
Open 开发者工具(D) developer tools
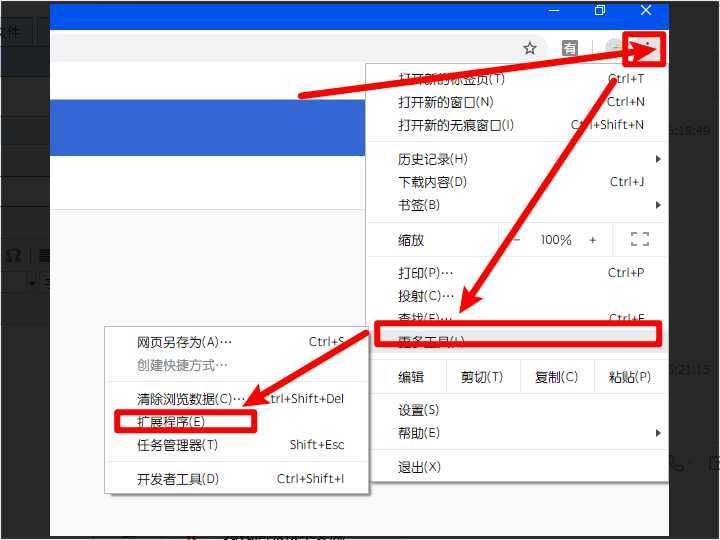click(x=237, y=479)
